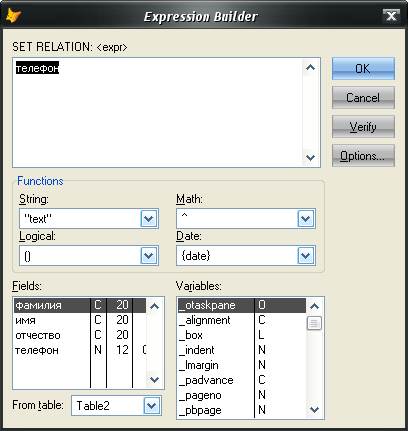Click the Fields list scroll up arrow

pos(154,306)
